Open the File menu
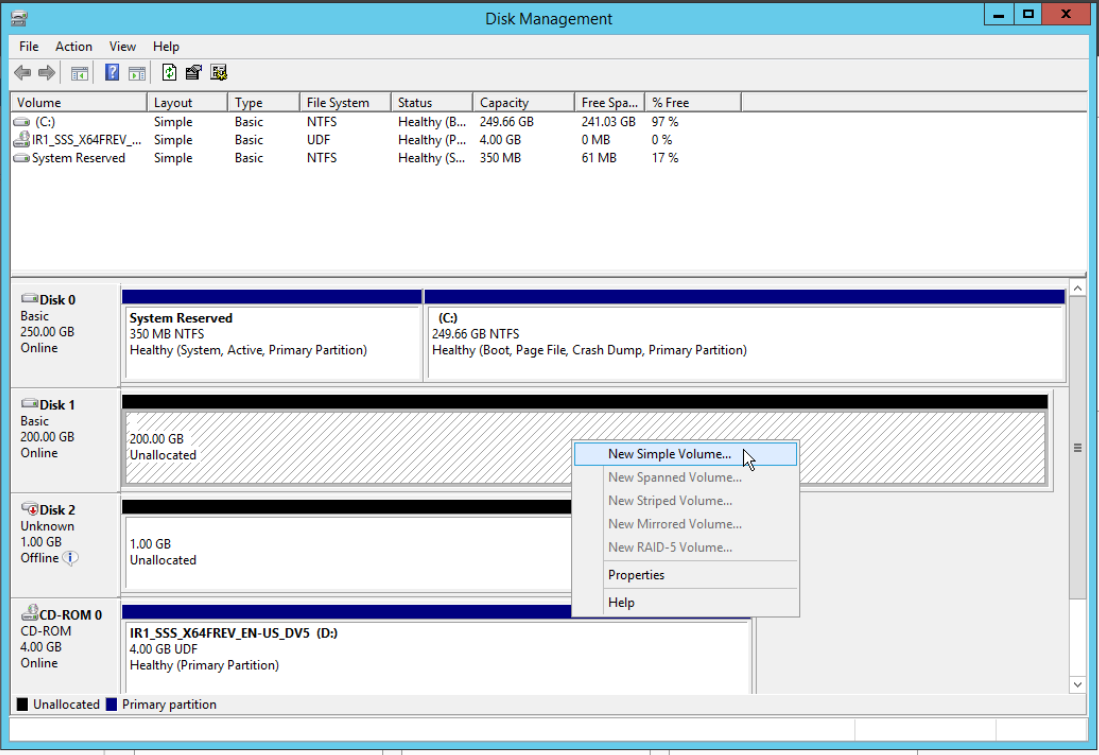The image size is (1099, 755). 29,46
